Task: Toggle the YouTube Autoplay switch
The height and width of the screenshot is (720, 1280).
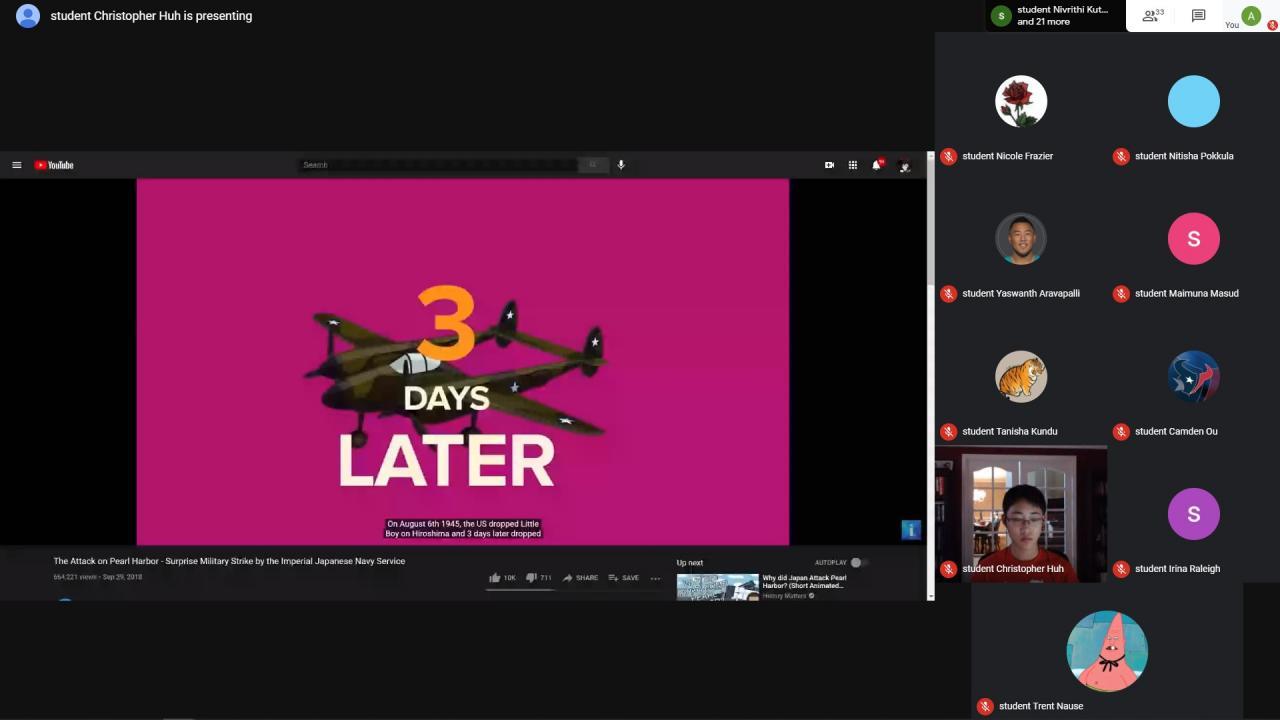Action: [857, 563]
